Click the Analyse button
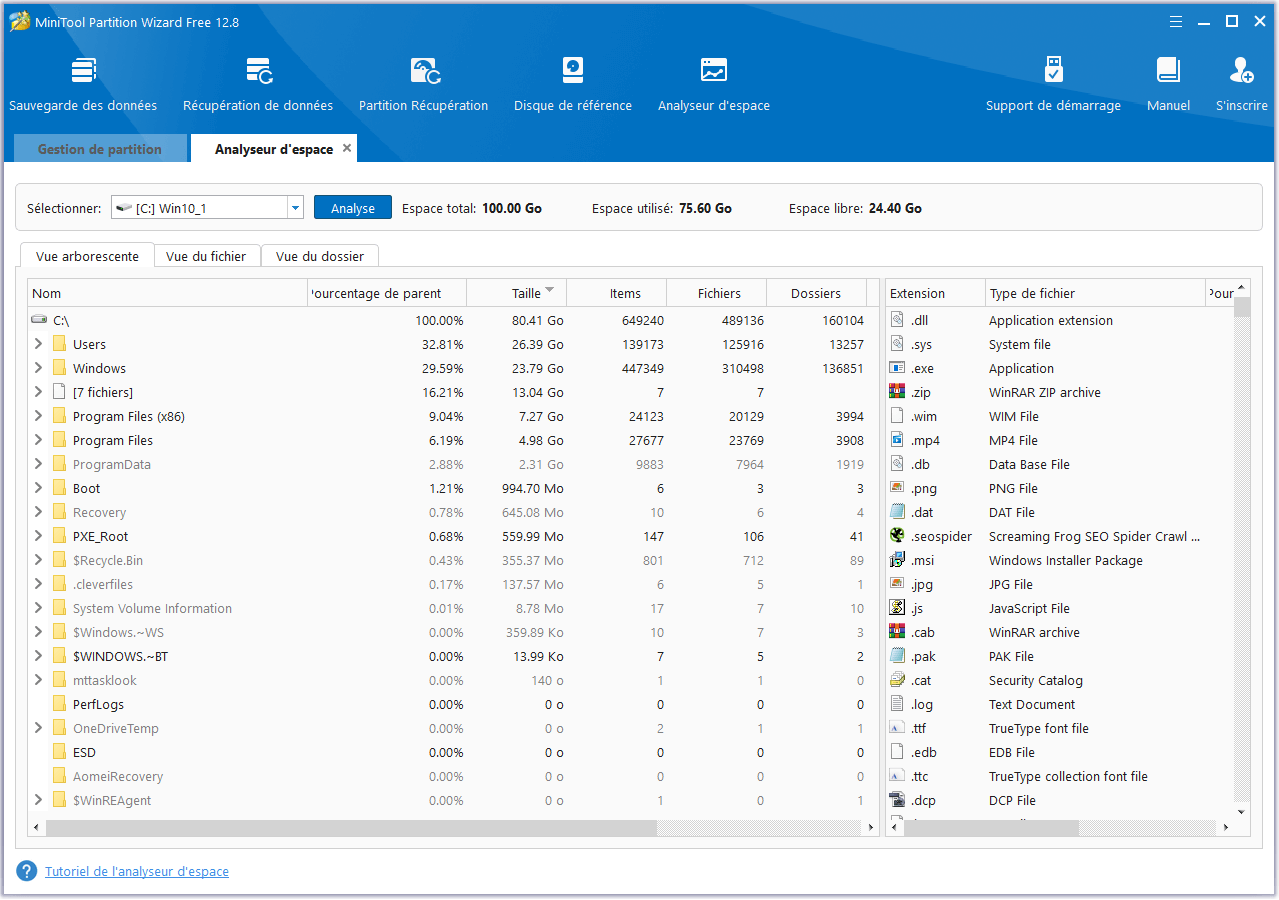This screenshot has height=900, width=1279. click(353, 208)
